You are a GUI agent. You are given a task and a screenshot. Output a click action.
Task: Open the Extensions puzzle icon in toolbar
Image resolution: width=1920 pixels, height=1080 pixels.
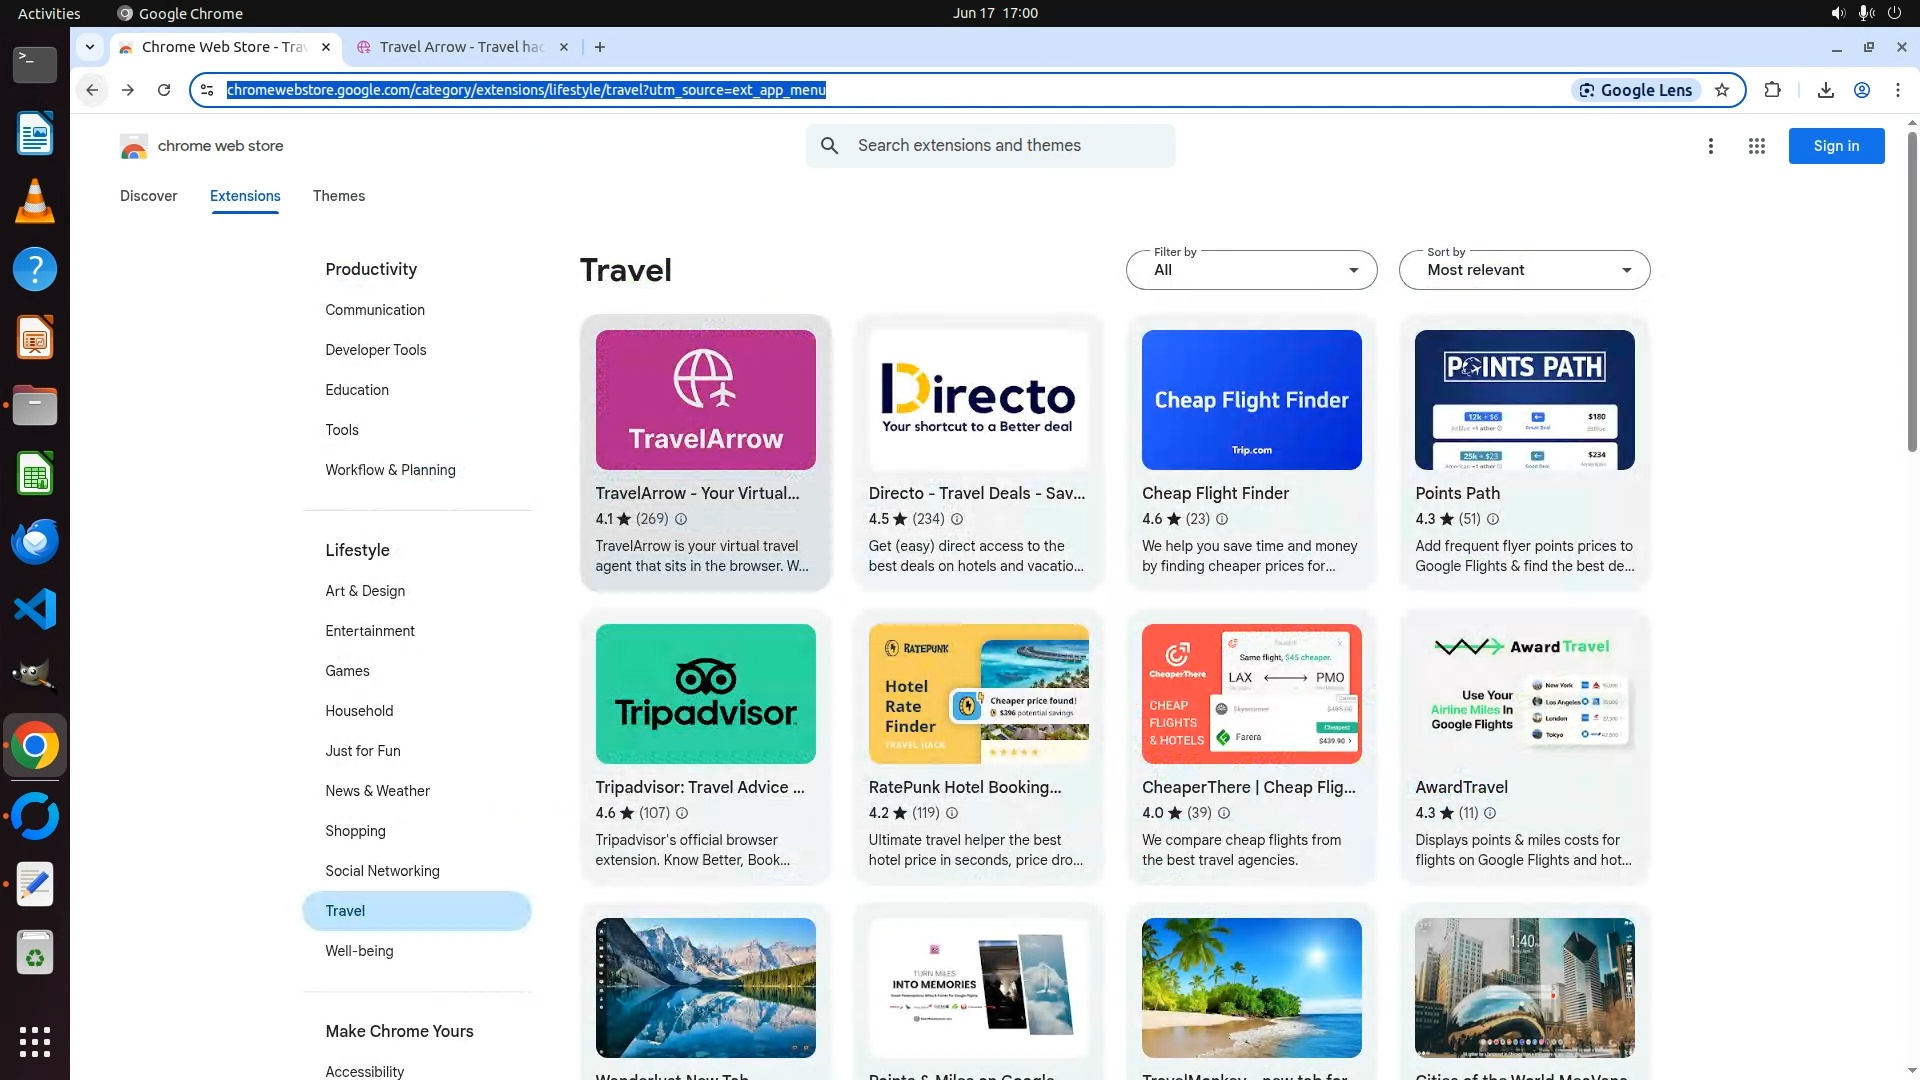[x=1772, y=90]
